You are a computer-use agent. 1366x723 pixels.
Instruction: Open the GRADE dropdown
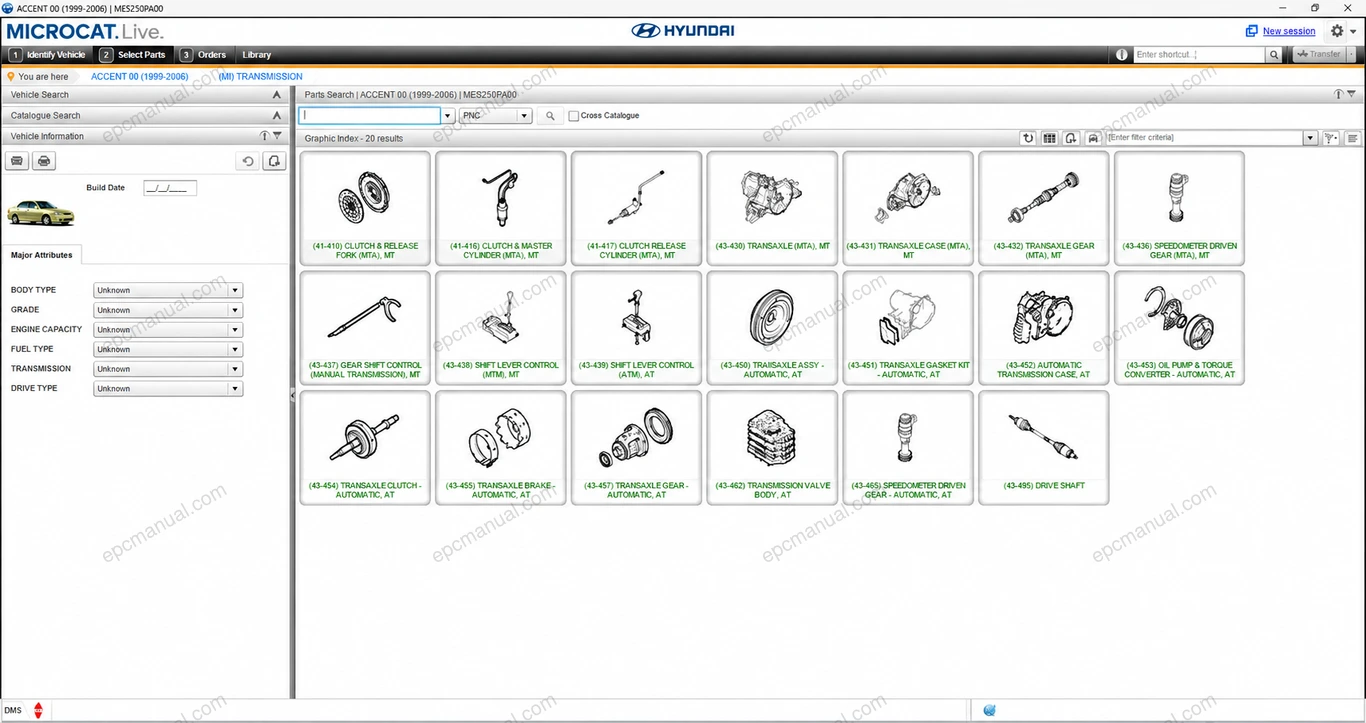pyautogui.click(x=168, y=310)
